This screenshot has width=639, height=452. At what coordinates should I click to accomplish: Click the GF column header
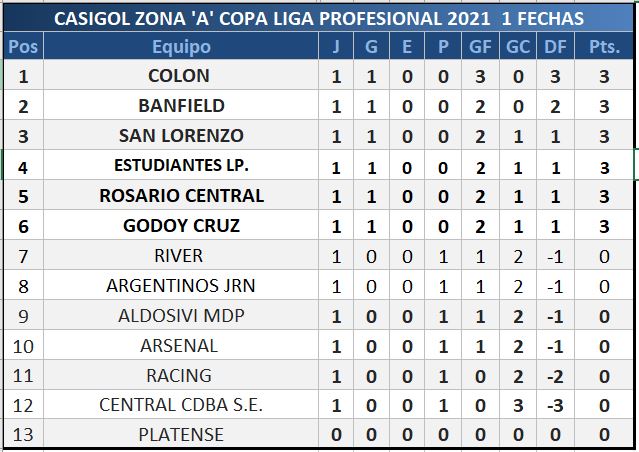coord(480,47)
